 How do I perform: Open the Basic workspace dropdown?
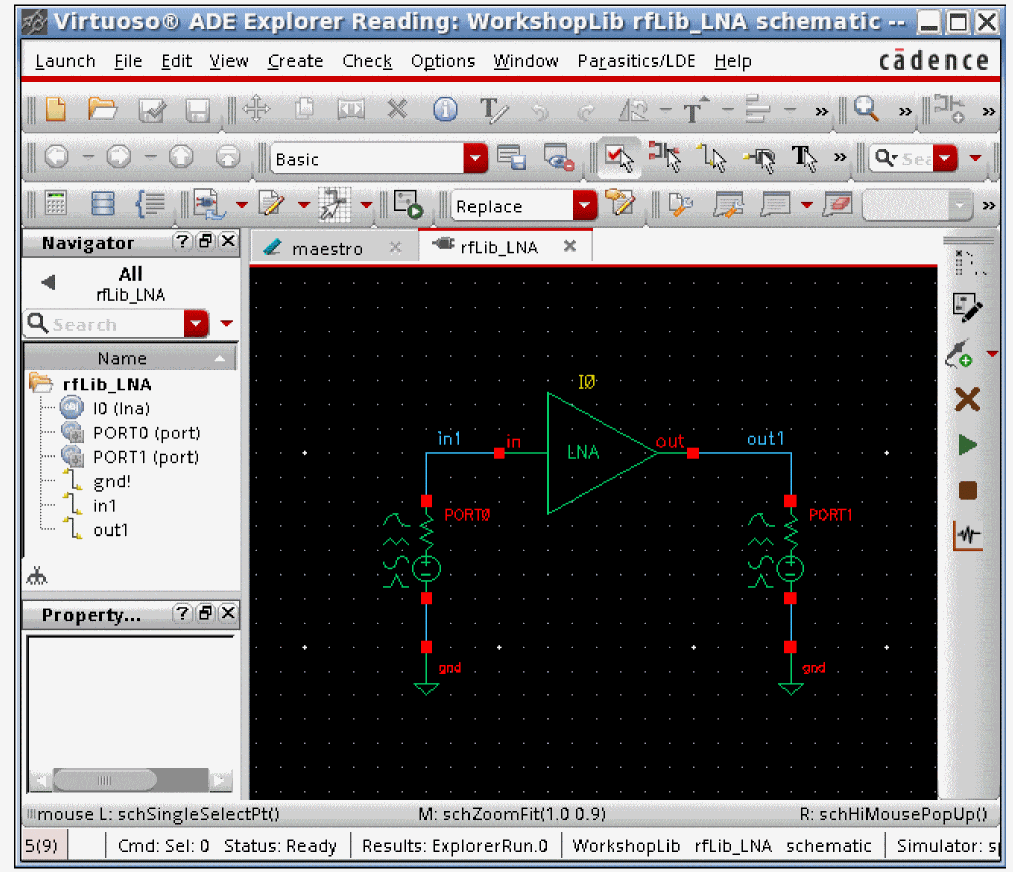[x=476, y=158]
